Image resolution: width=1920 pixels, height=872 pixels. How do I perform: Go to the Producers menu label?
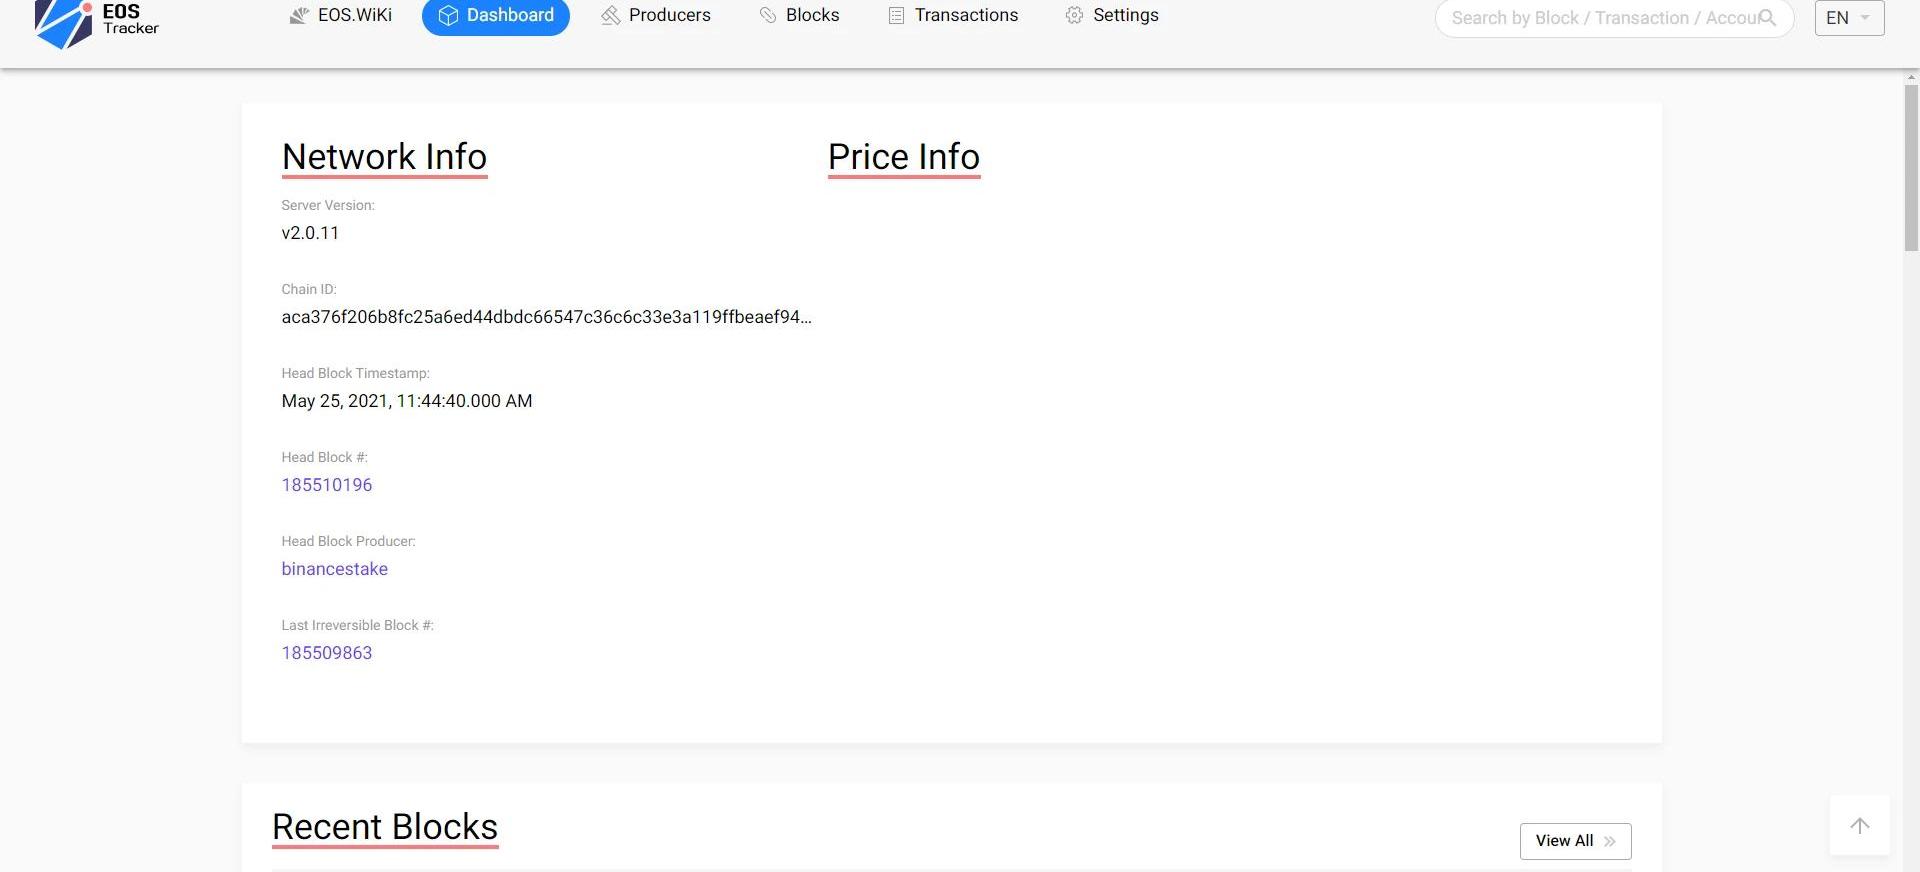click(669, 16)
